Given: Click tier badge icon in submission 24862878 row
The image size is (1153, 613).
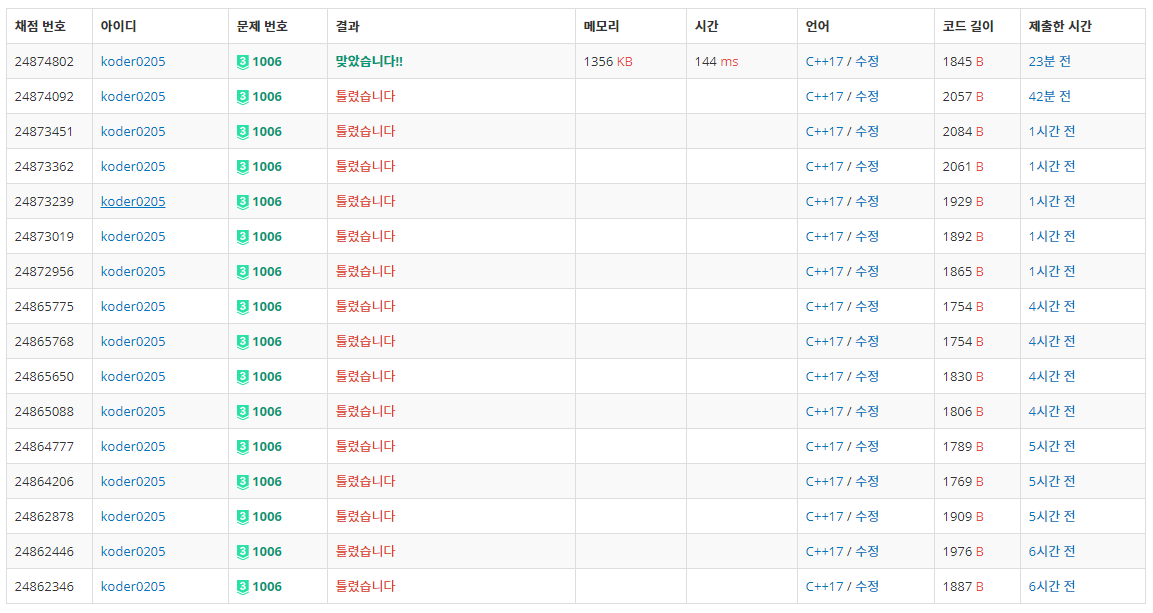Looking at the screenshot, I should [x=243, y=517].
